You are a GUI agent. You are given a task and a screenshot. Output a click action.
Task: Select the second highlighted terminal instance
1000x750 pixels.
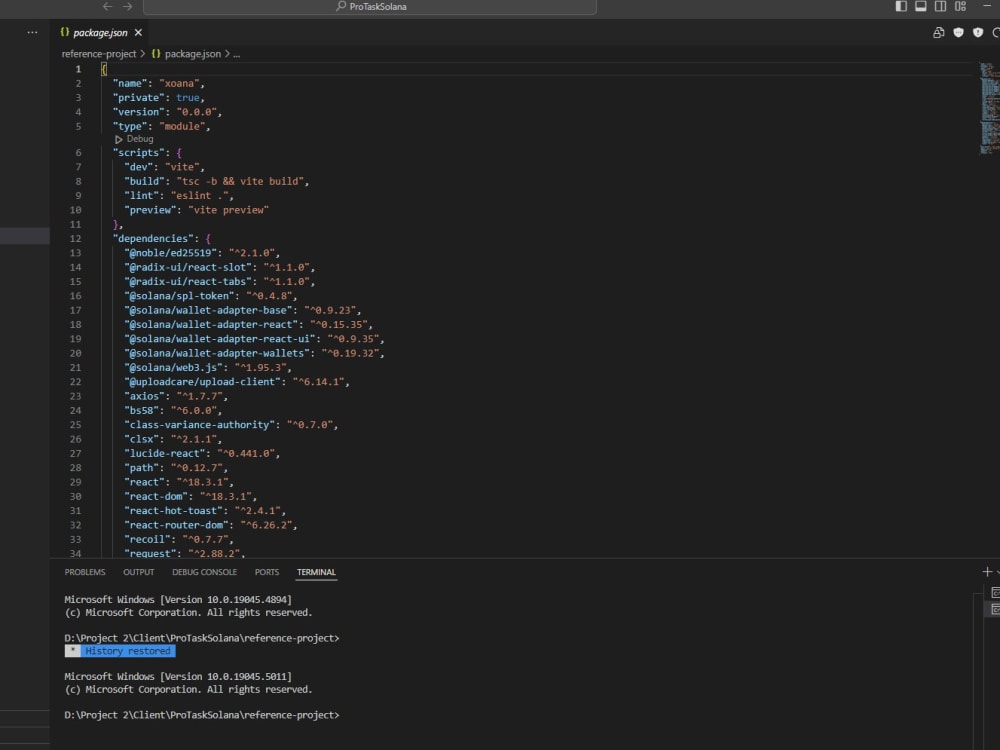tap(995, 610)
